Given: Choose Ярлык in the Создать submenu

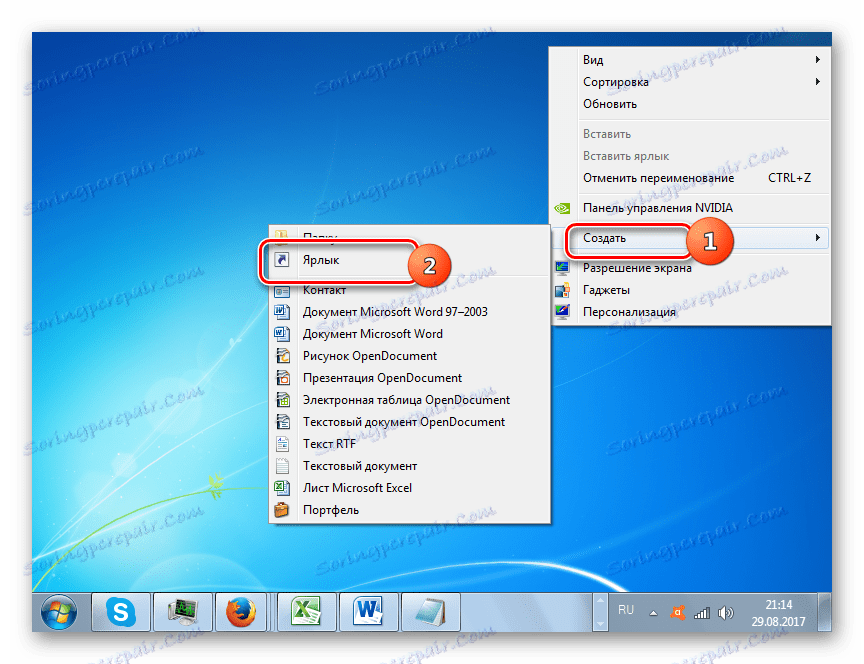Looking at the screenshot, I should 409,260.
